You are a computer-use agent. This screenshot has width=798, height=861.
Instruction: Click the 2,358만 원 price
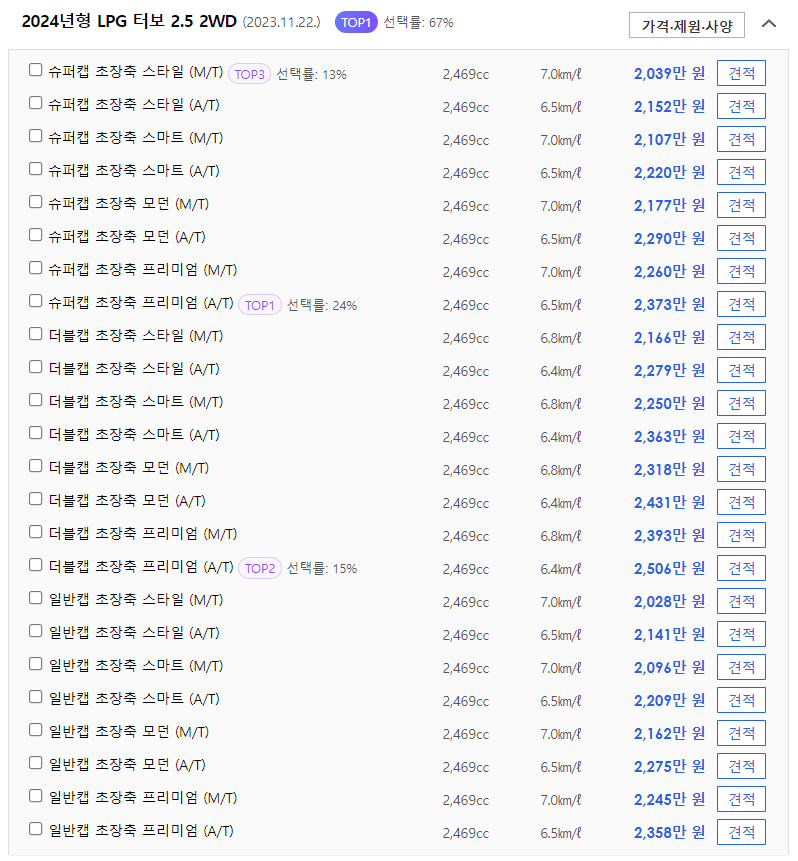pyautogui.click(x=669, y=832)
